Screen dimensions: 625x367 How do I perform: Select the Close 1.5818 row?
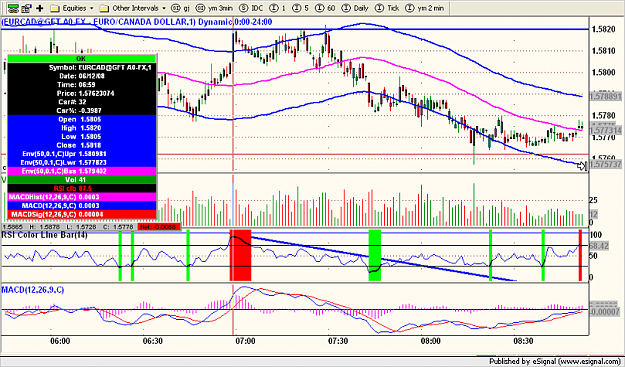(82, 145)
